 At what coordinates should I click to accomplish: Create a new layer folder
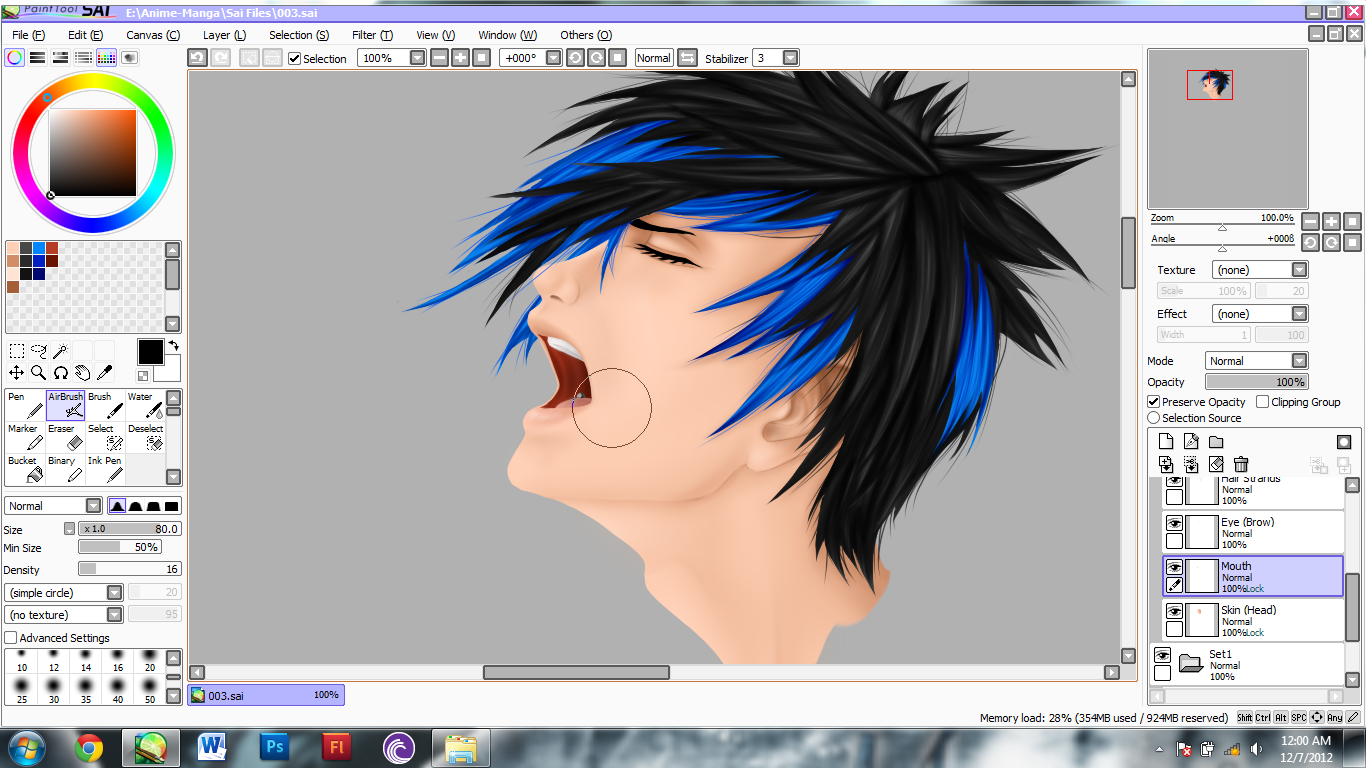tap(1216, 442)
